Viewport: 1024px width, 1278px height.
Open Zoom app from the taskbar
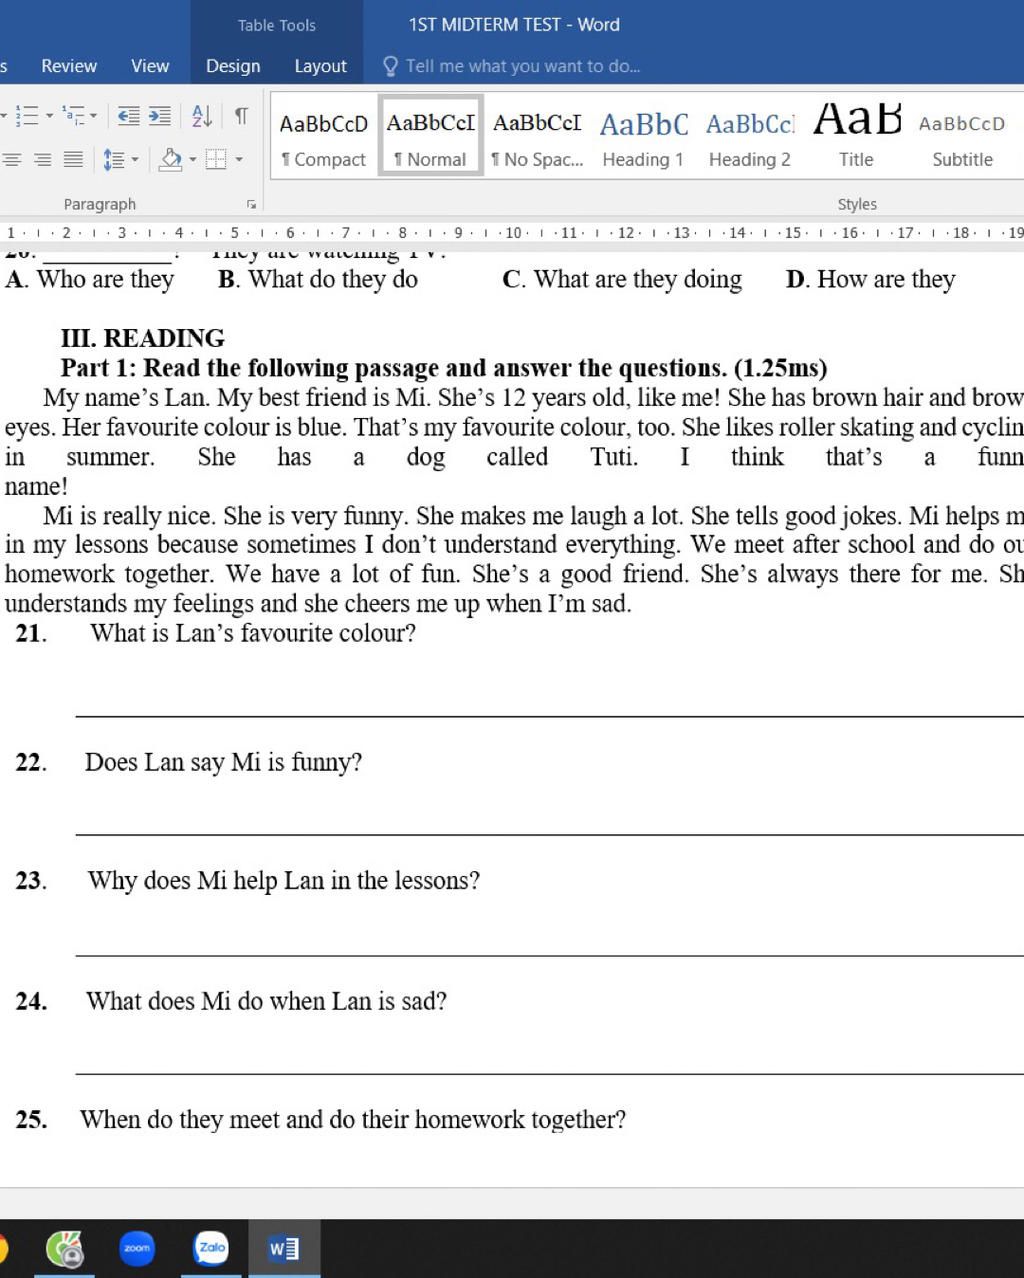click(137, 1248)
